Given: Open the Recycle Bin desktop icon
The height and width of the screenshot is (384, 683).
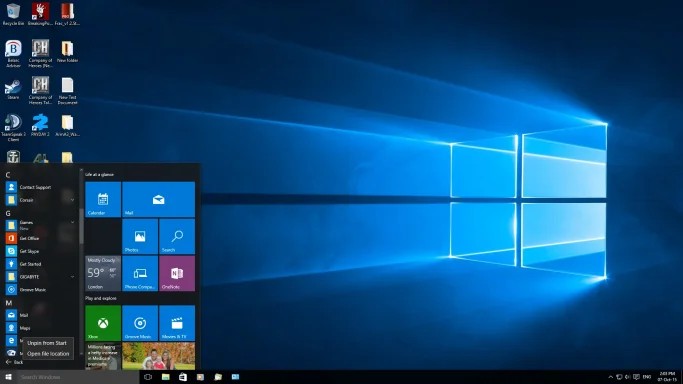Looking at the screenshot, I should click(13, 14).
